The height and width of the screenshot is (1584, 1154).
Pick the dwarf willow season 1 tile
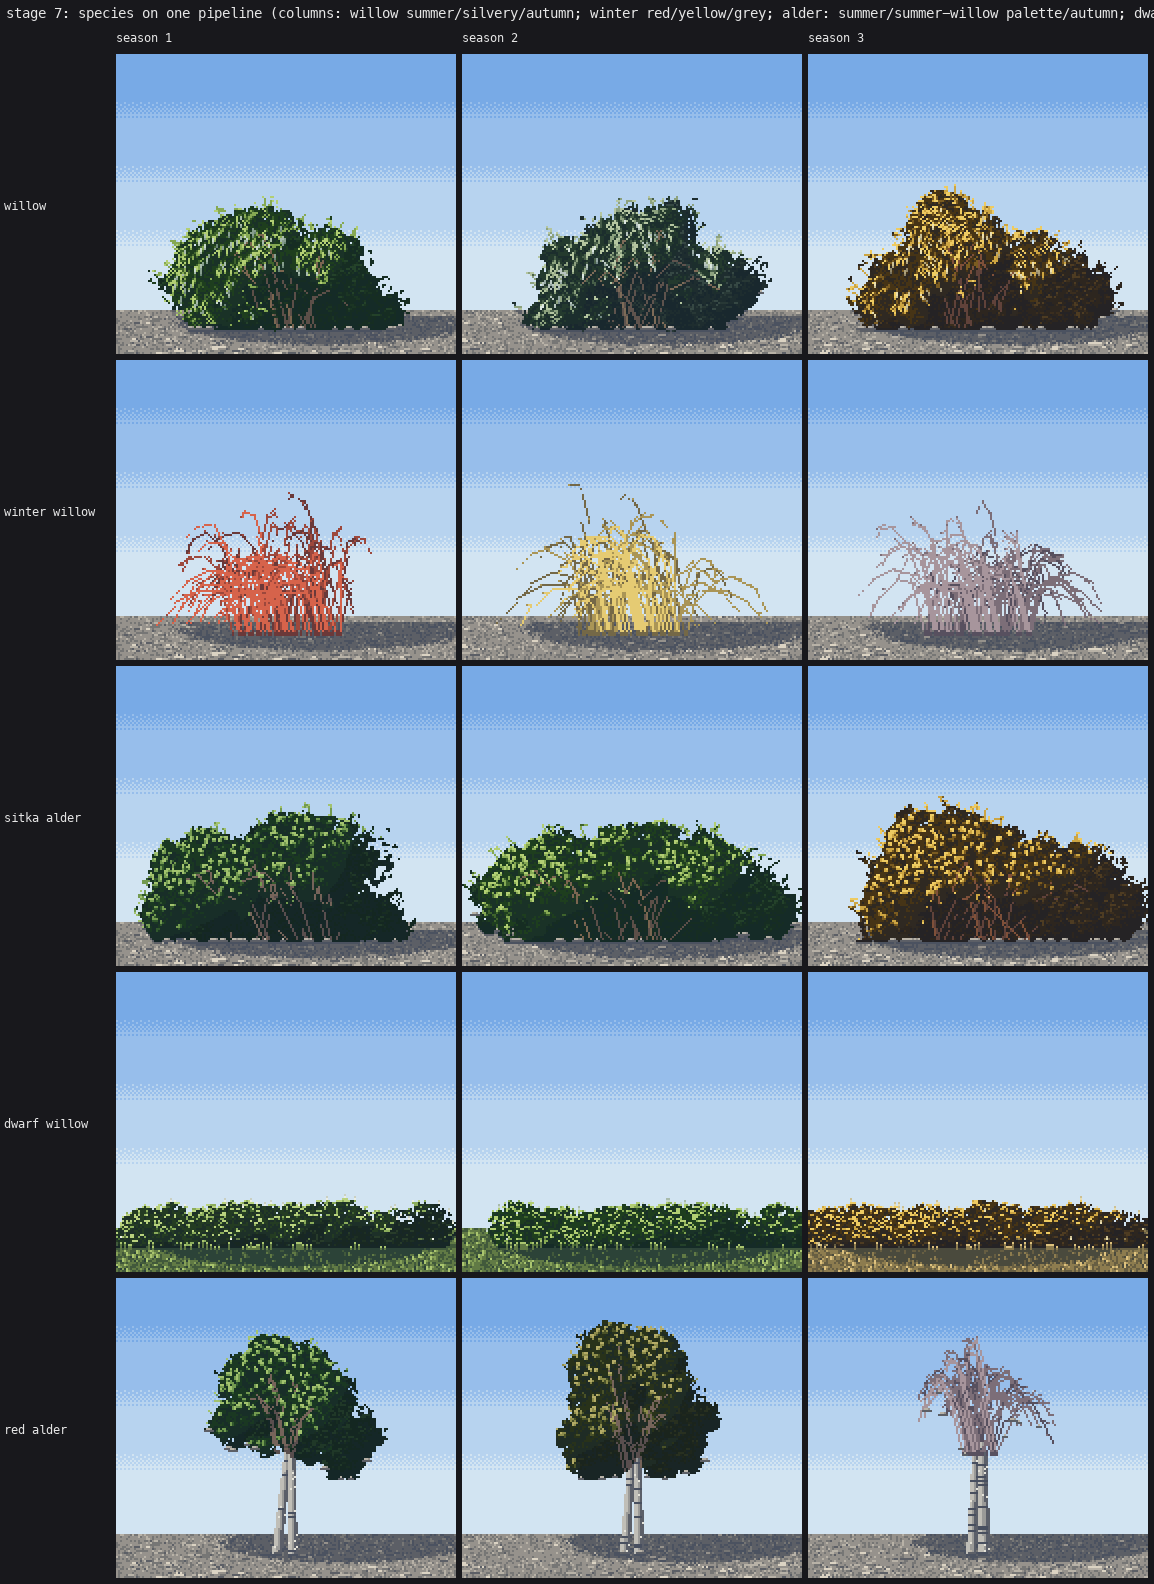pos(286,1122)
